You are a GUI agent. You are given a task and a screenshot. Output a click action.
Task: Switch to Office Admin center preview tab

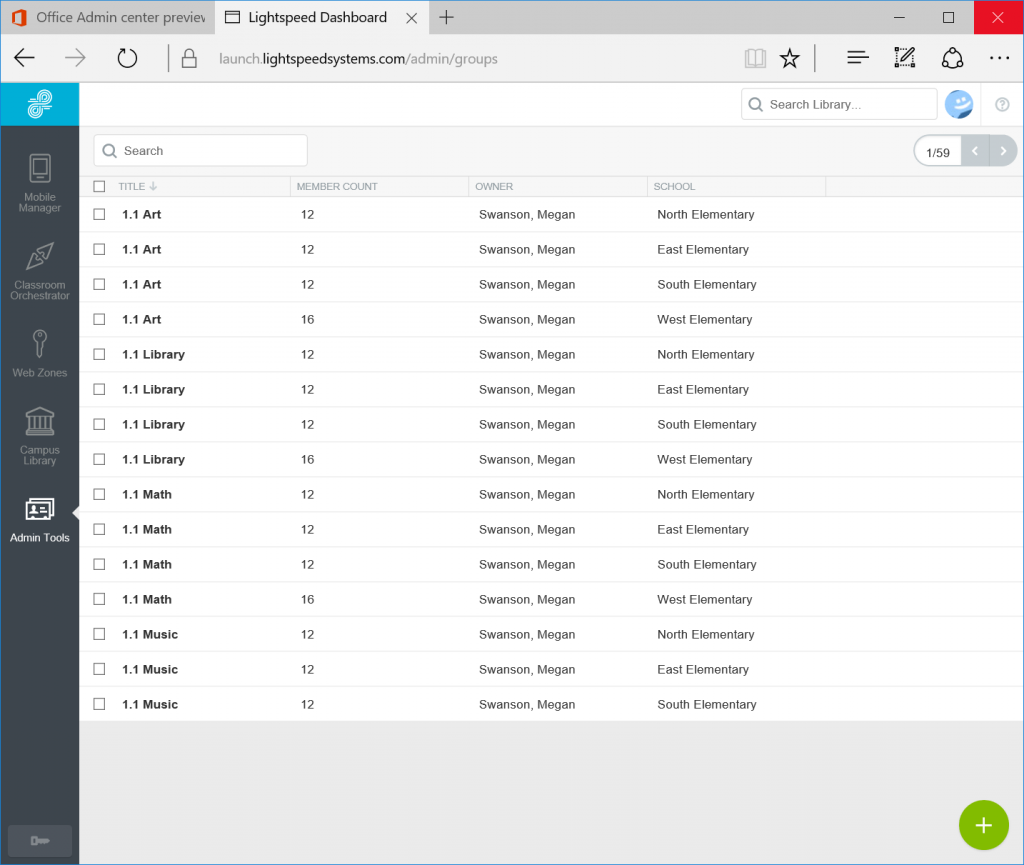[x=108, y=18]
